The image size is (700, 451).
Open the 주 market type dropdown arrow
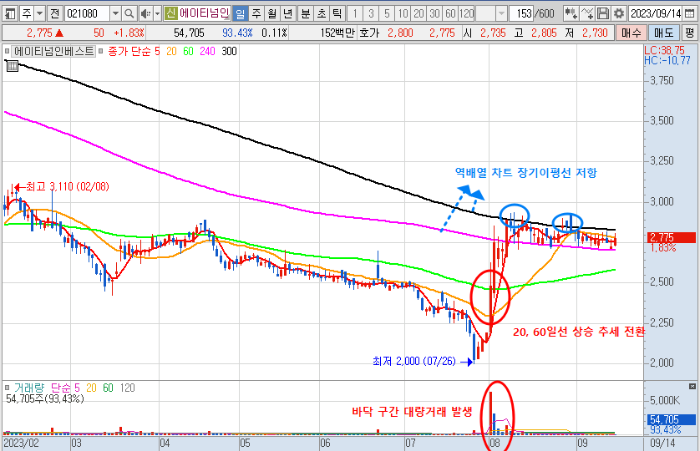(40, 14)
